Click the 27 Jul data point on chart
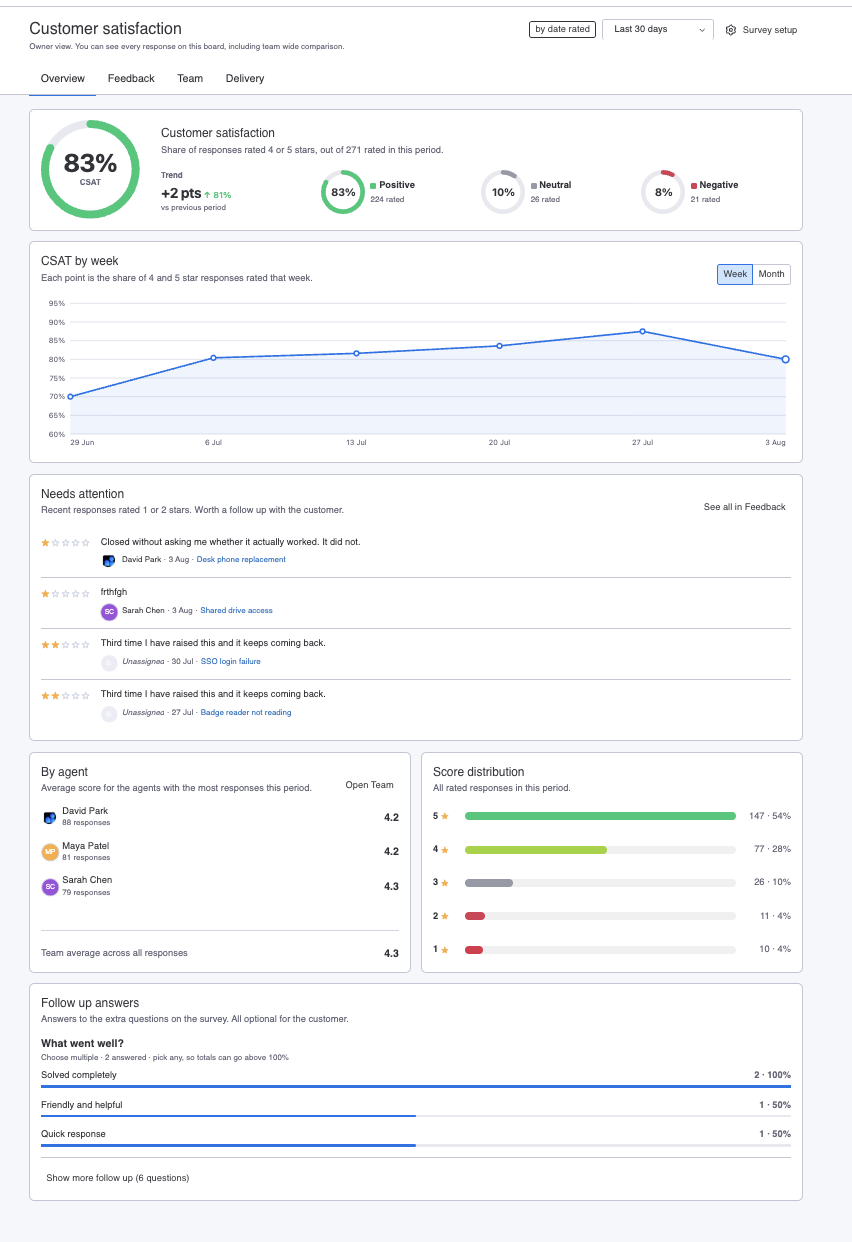 tap(642, 331)
